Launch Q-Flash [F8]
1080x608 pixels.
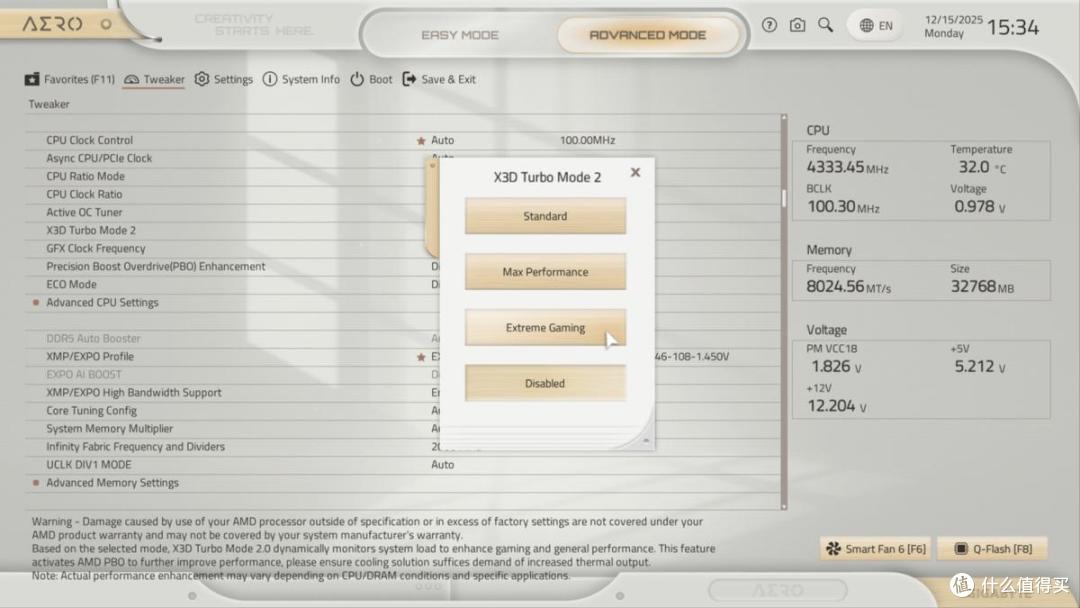pos(993,549)
